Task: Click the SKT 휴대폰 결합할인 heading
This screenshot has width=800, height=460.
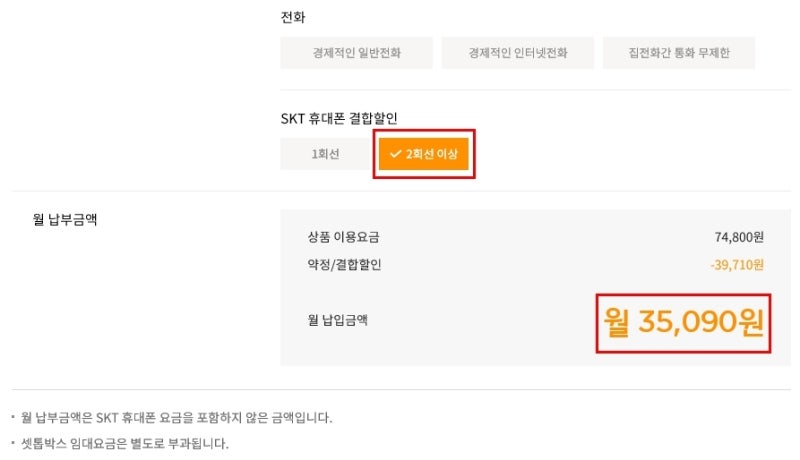Action: pyautogui.click(x=339, y=118)
